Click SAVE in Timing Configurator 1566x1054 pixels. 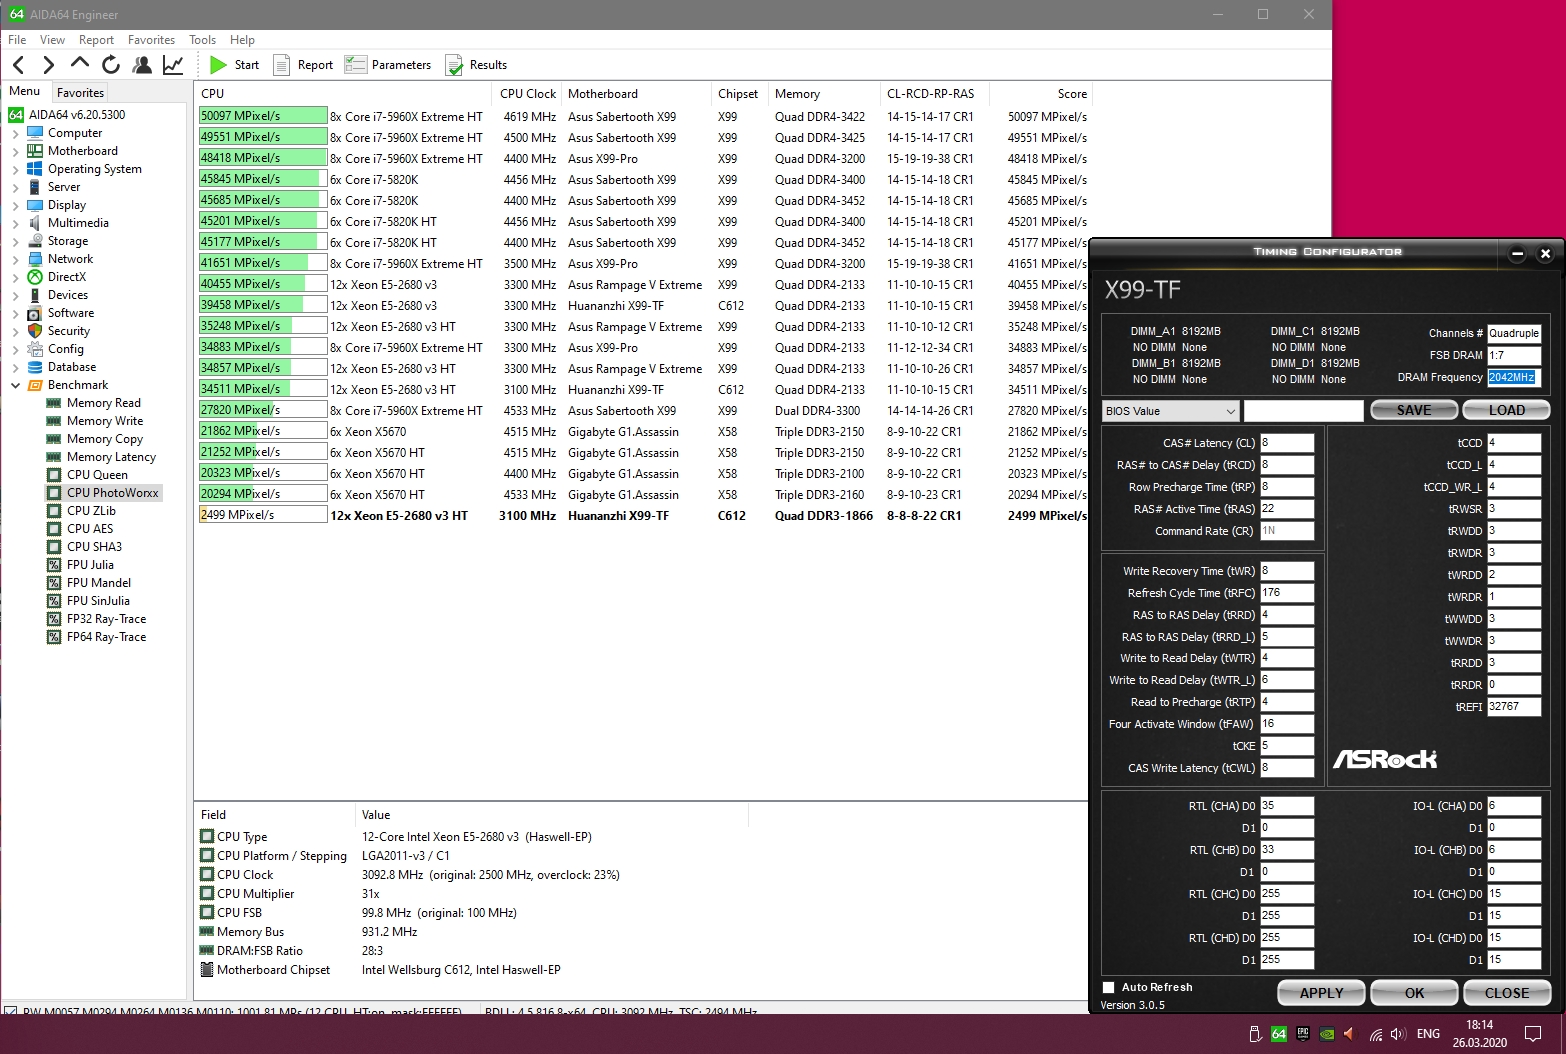click(x=1413, y=410)
